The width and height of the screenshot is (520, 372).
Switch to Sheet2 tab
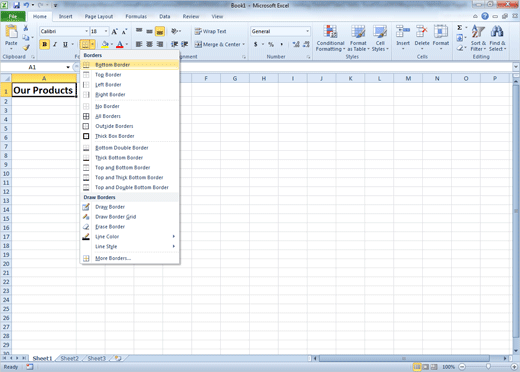[69, 358]
